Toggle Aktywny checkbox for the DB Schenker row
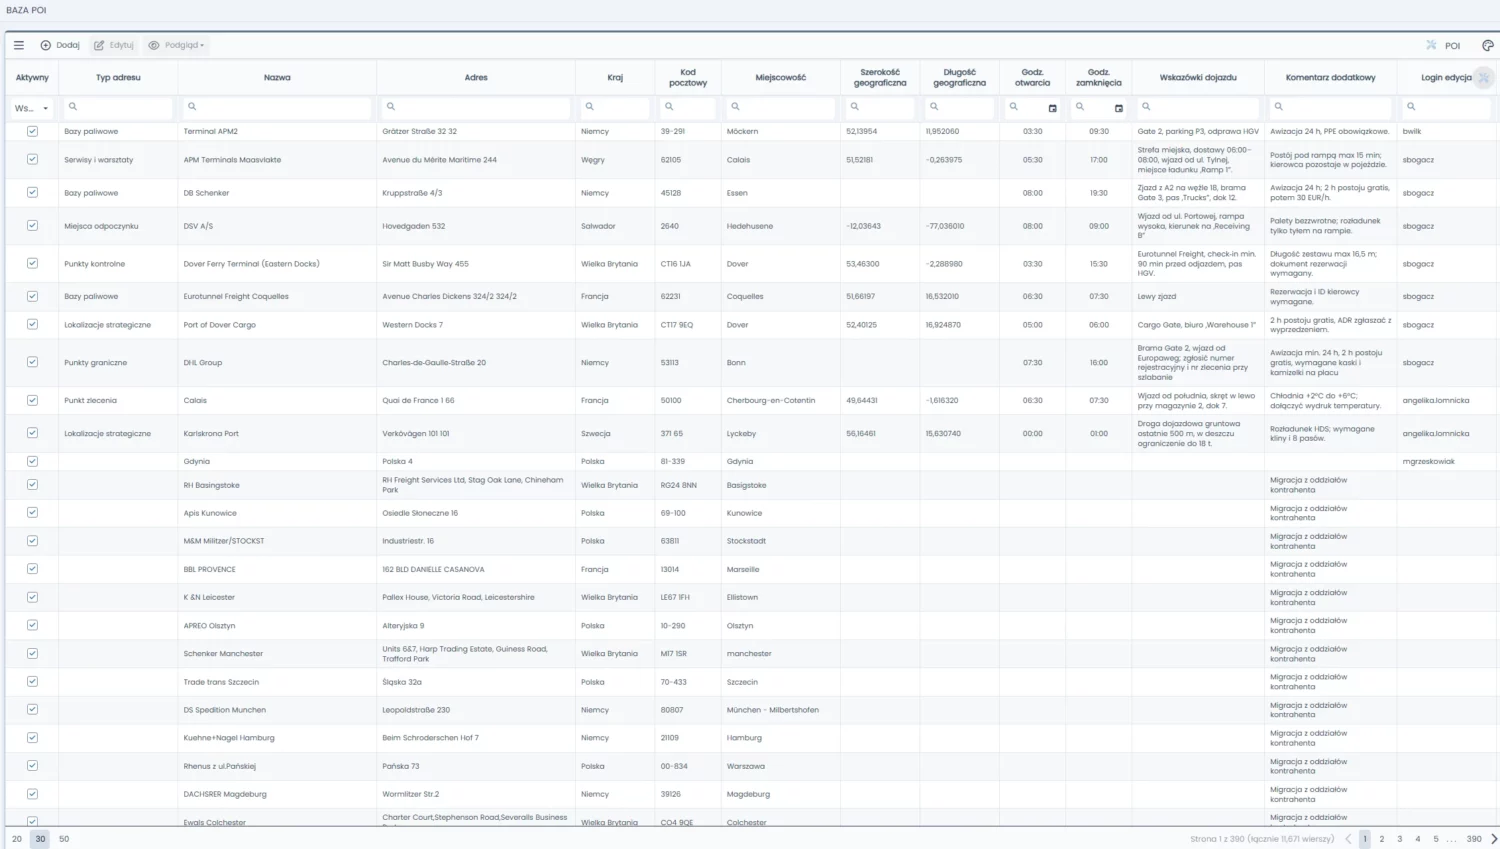This screenshot has height=849, width=1500. tap(32, 193)
